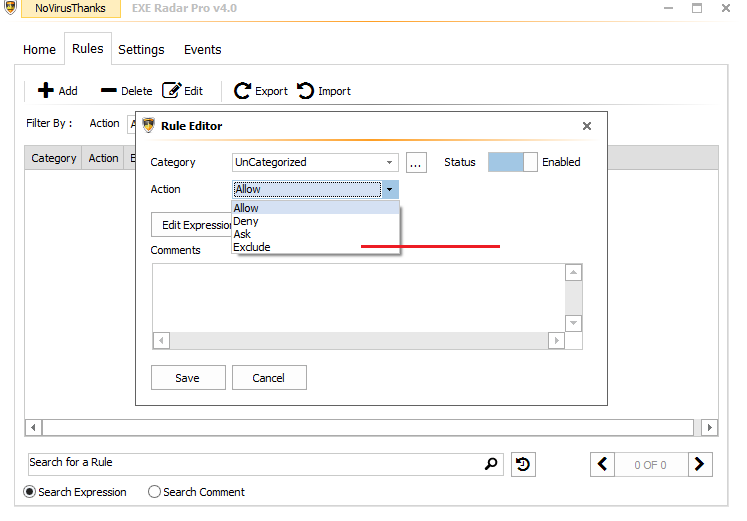Select the Search Comment radio button
747x521 pixels.
click(154, 492)
